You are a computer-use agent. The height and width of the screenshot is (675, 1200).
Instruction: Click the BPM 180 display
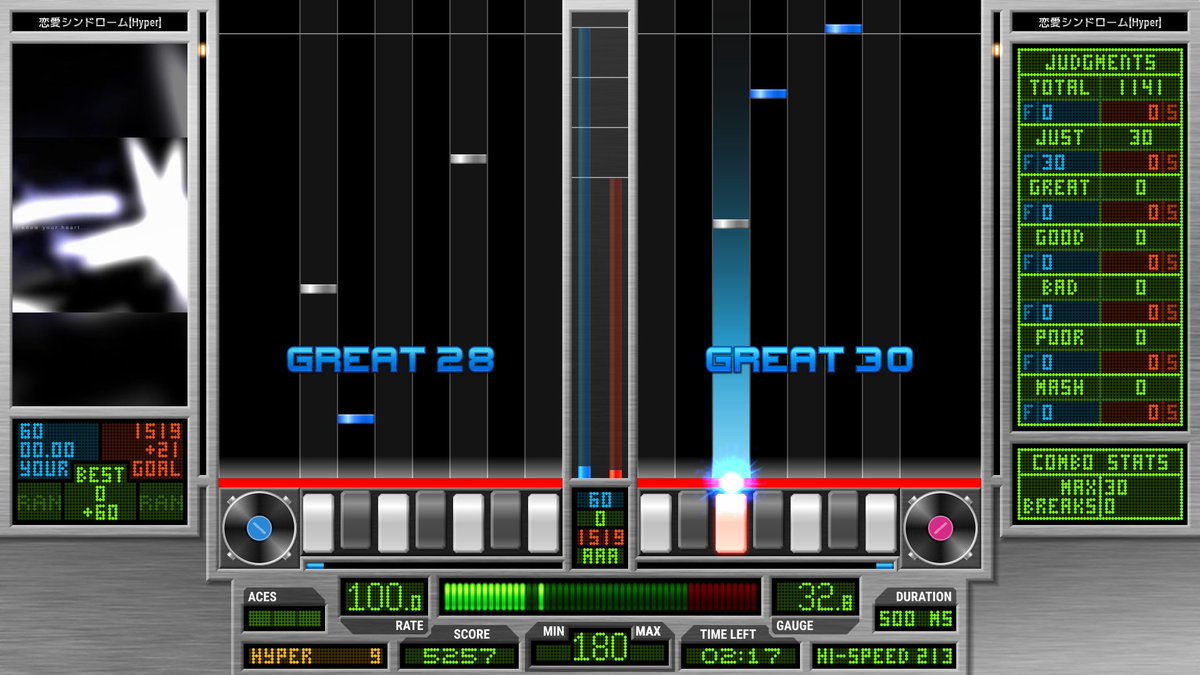point(600,648)
